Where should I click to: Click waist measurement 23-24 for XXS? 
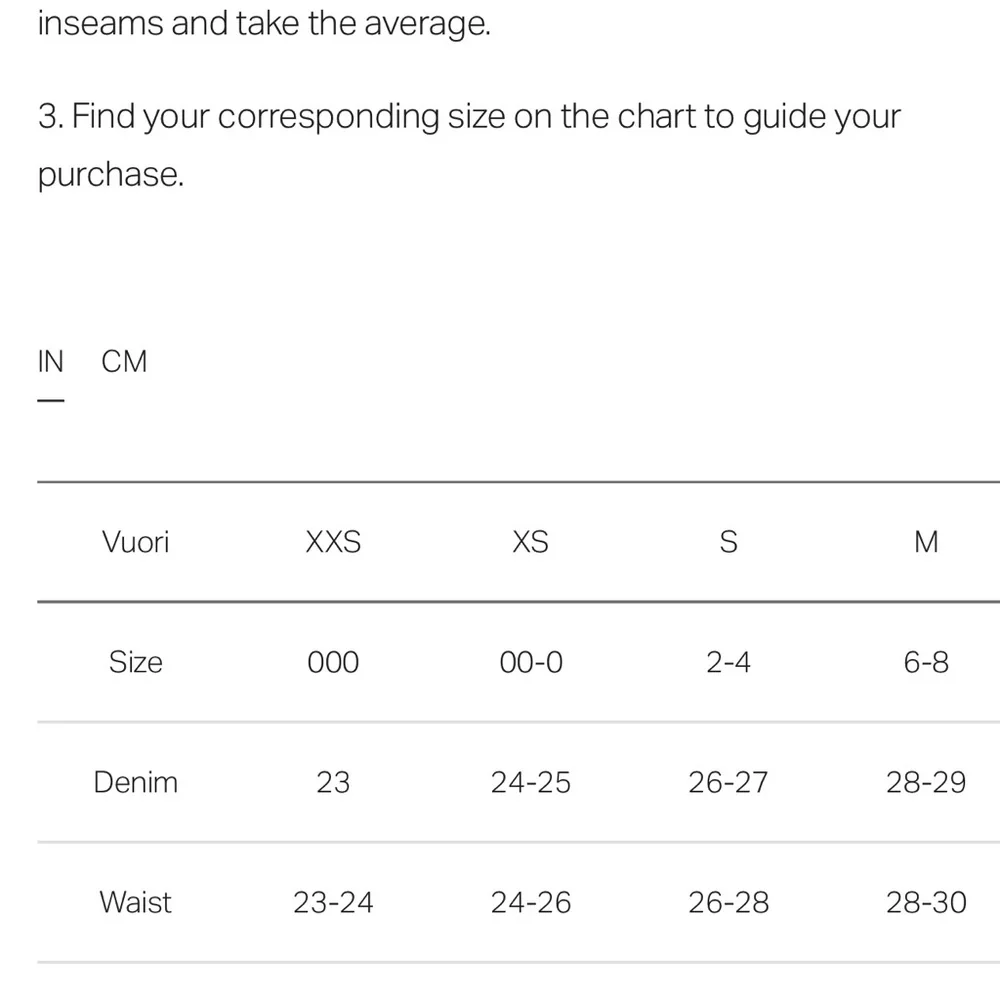click(333, 902)
